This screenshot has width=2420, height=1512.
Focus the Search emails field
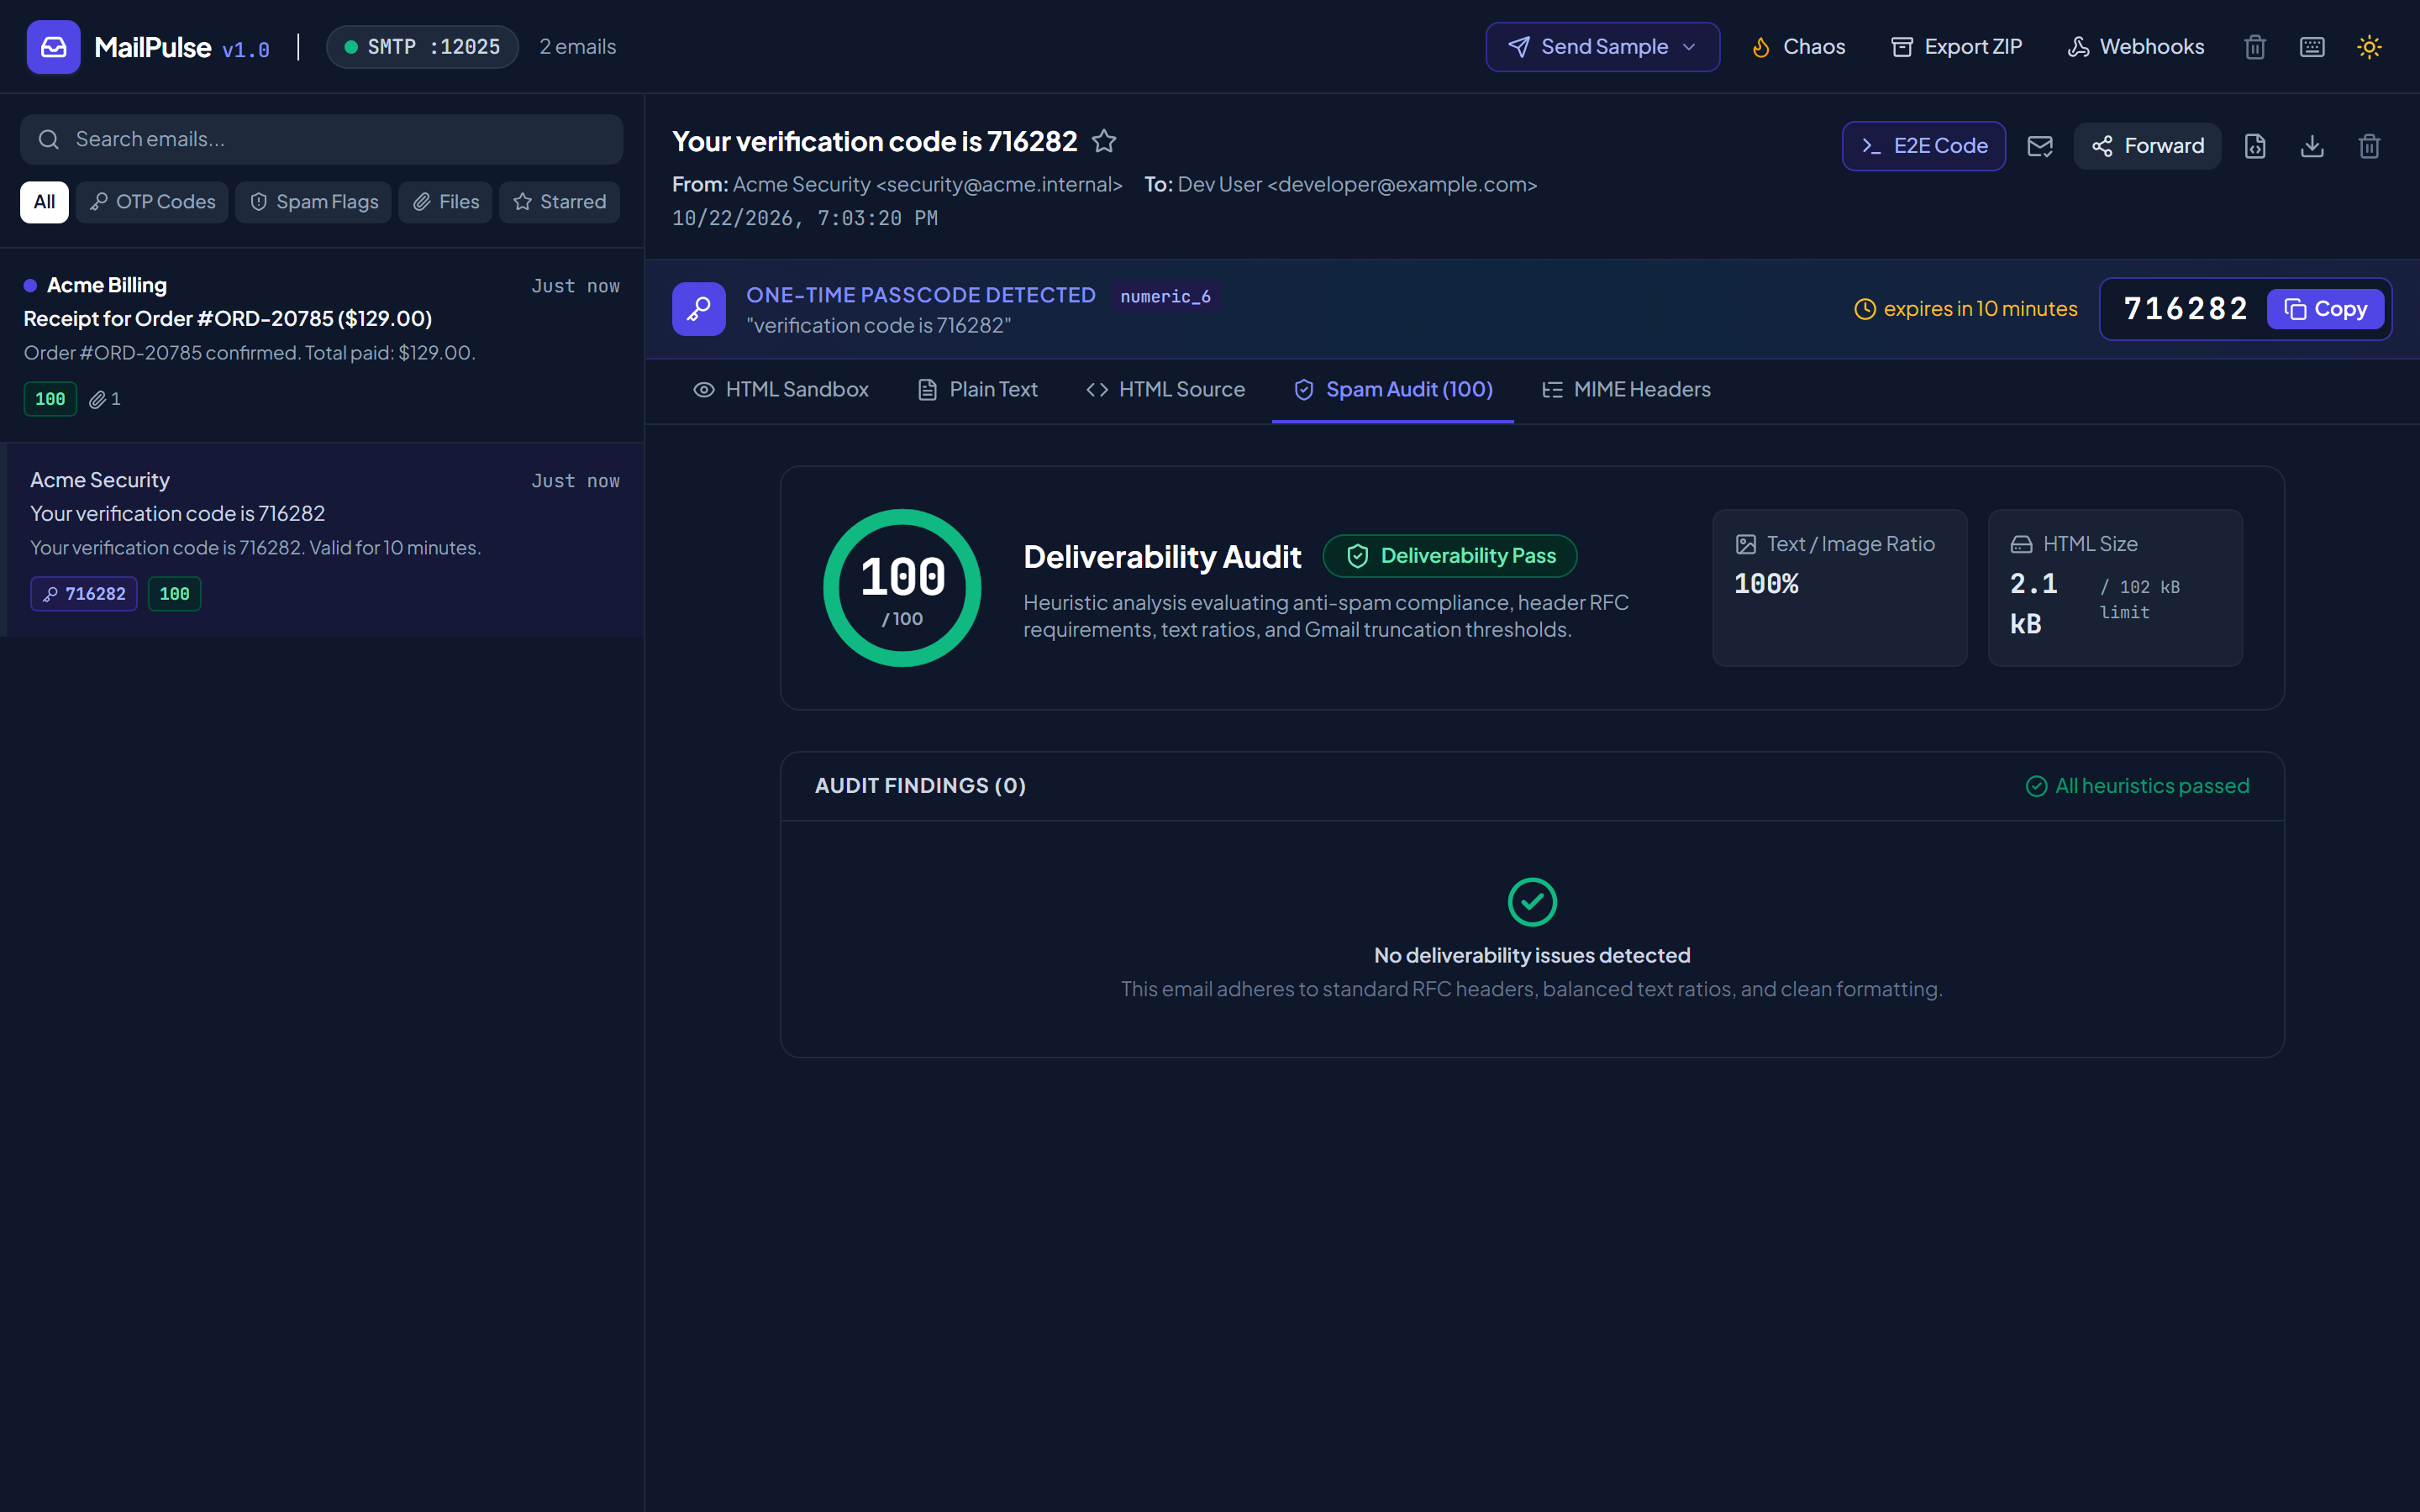322,139
